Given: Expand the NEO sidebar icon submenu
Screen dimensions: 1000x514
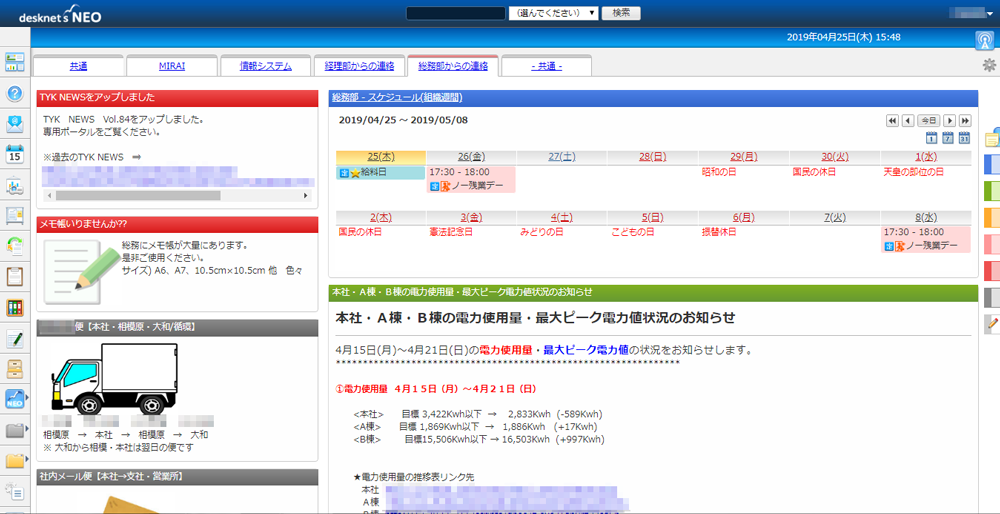Looking at the screenshot, I should 28,399.
